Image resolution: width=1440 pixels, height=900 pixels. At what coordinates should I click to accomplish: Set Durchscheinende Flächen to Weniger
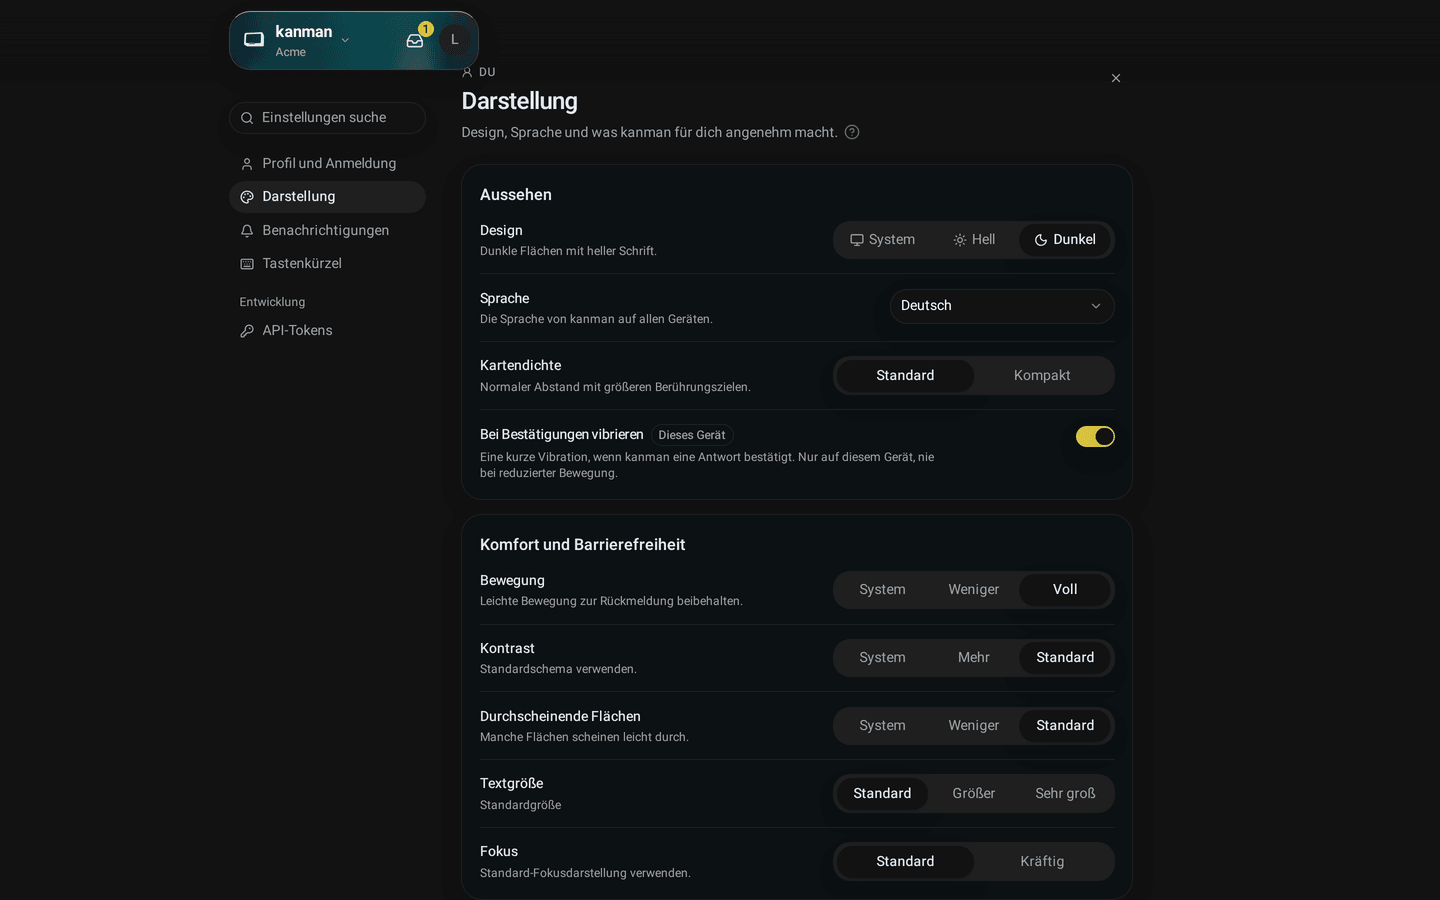[974, 726]
